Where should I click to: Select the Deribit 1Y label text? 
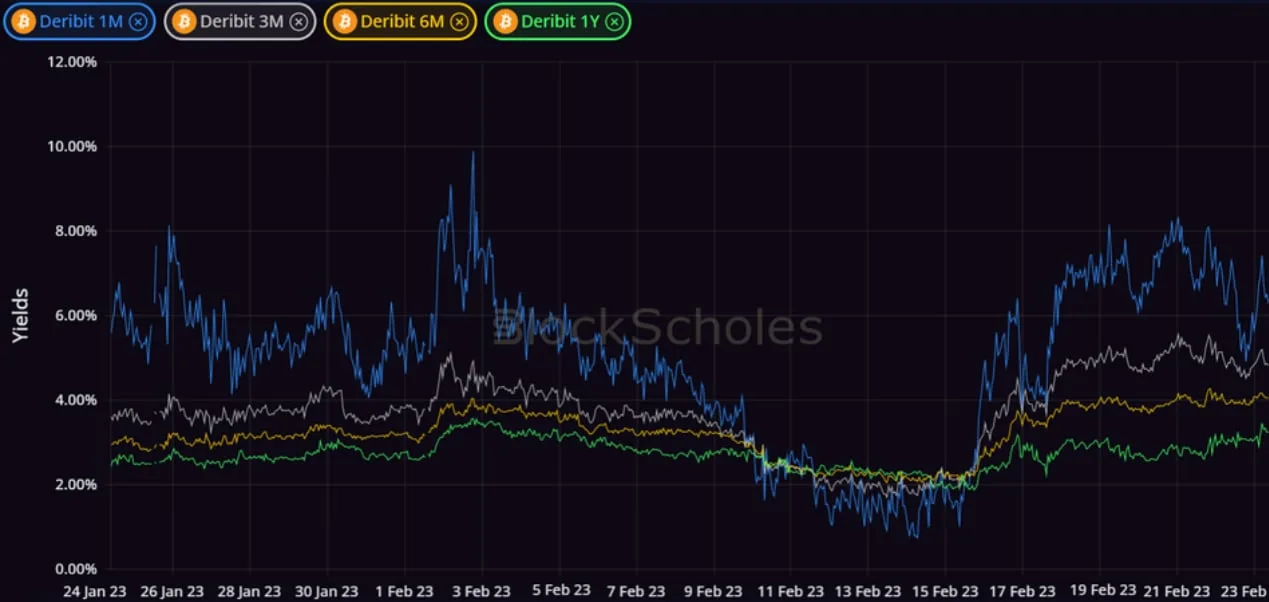(x=560, y=21)
